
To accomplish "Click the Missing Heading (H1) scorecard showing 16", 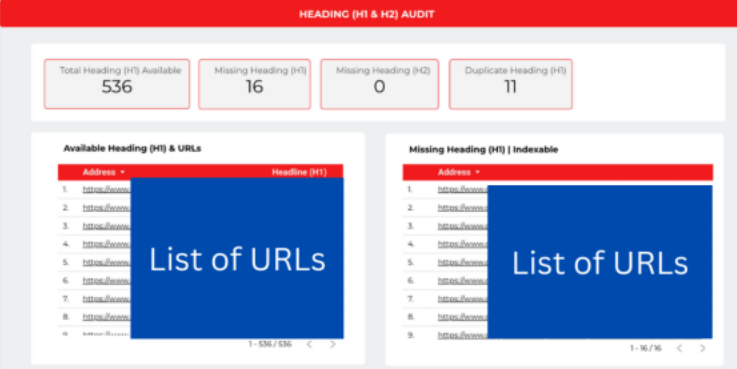I will click(x=254, y=84).
